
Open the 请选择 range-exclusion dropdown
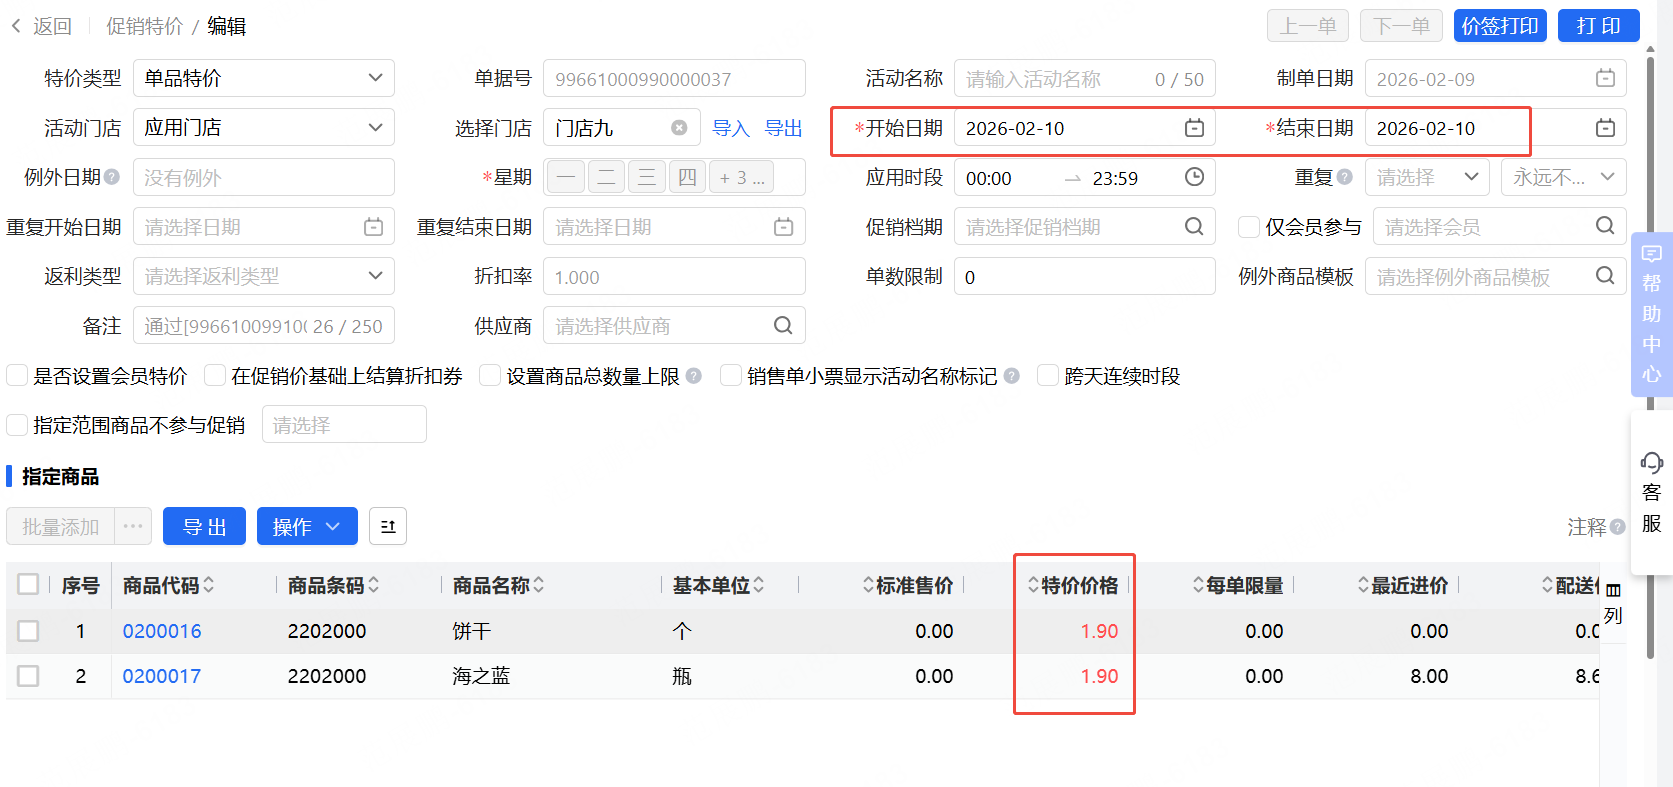click(x=344, y=424)
